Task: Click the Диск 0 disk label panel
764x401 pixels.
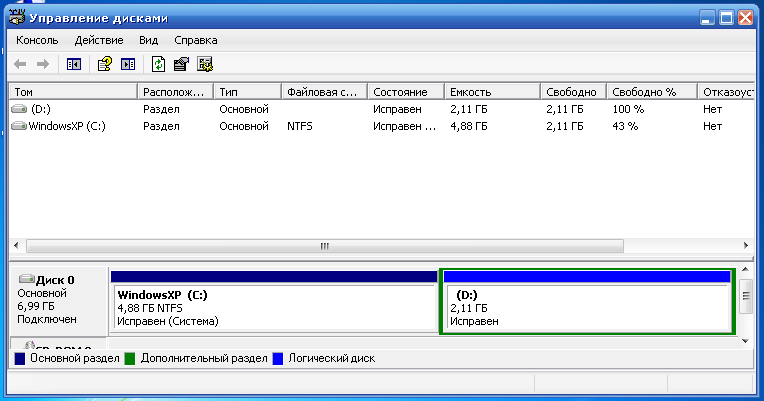Action: click(x=58, y=300)
